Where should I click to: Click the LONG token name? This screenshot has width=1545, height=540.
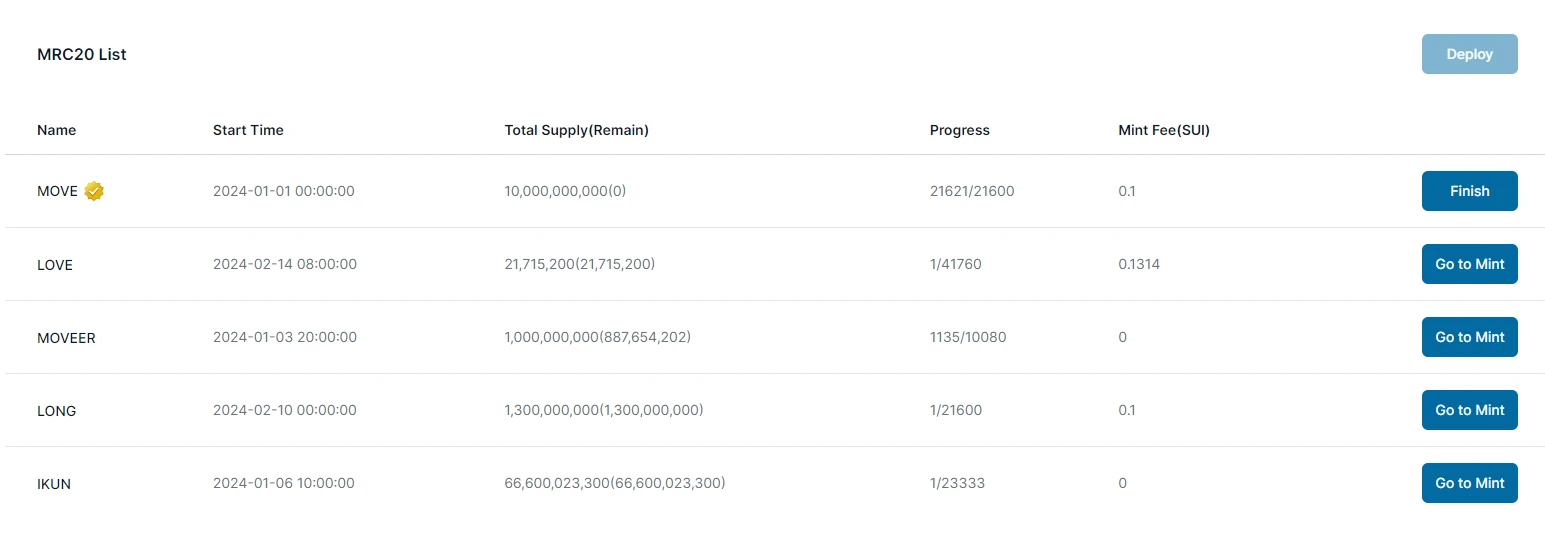coord(56,411)
